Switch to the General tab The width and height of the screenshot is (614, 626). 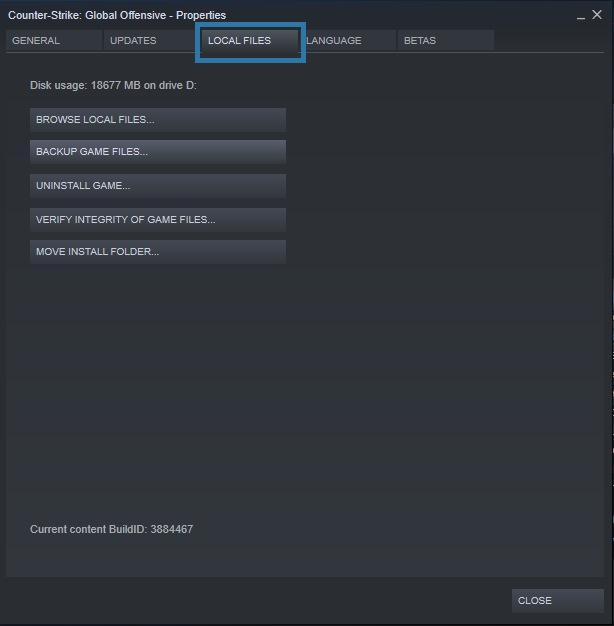coord(54,40)
